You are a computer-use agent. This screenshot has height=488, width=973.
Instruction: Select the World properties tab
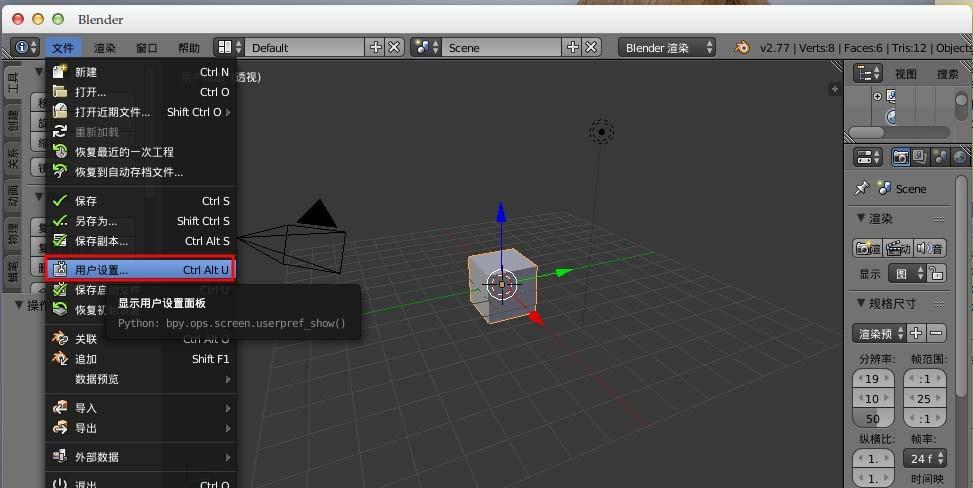[960, 157]
